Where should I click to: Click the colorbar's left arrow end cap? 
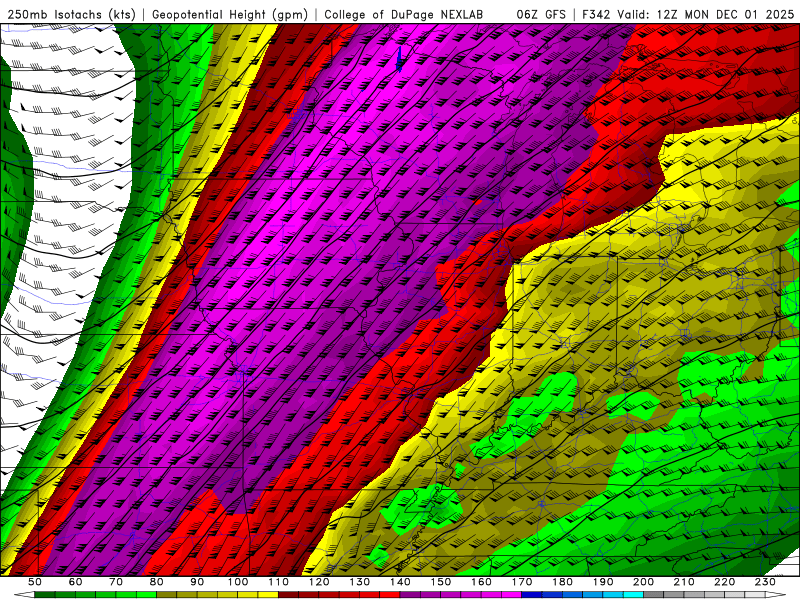(x=24, y=595)
